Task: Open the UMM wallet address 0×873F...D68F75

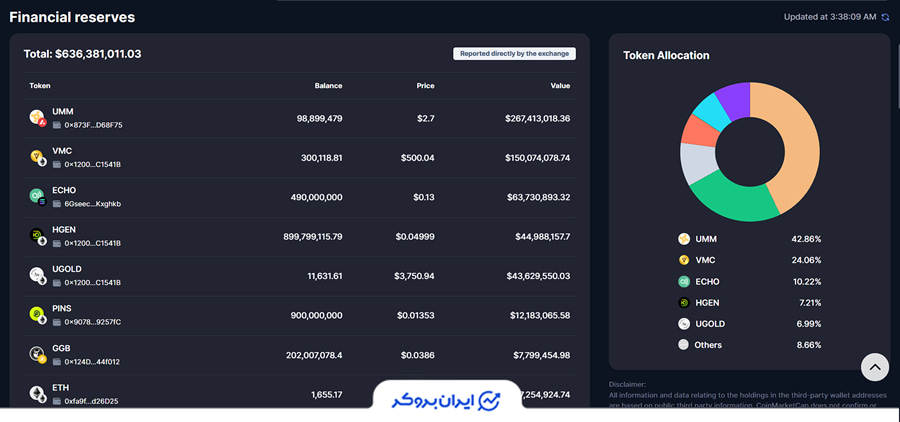Action: pyautogui.click(x=92, y=125)
